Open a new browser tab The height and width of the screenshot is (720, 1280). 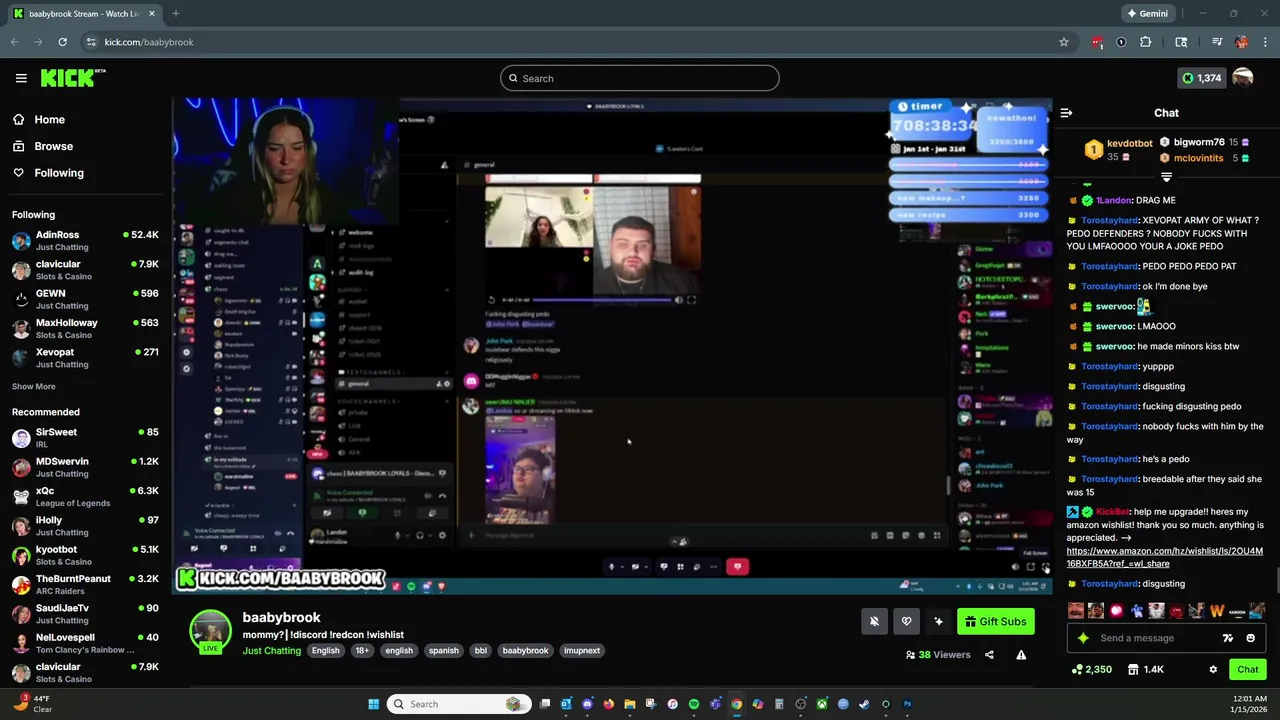click(175, 14)
